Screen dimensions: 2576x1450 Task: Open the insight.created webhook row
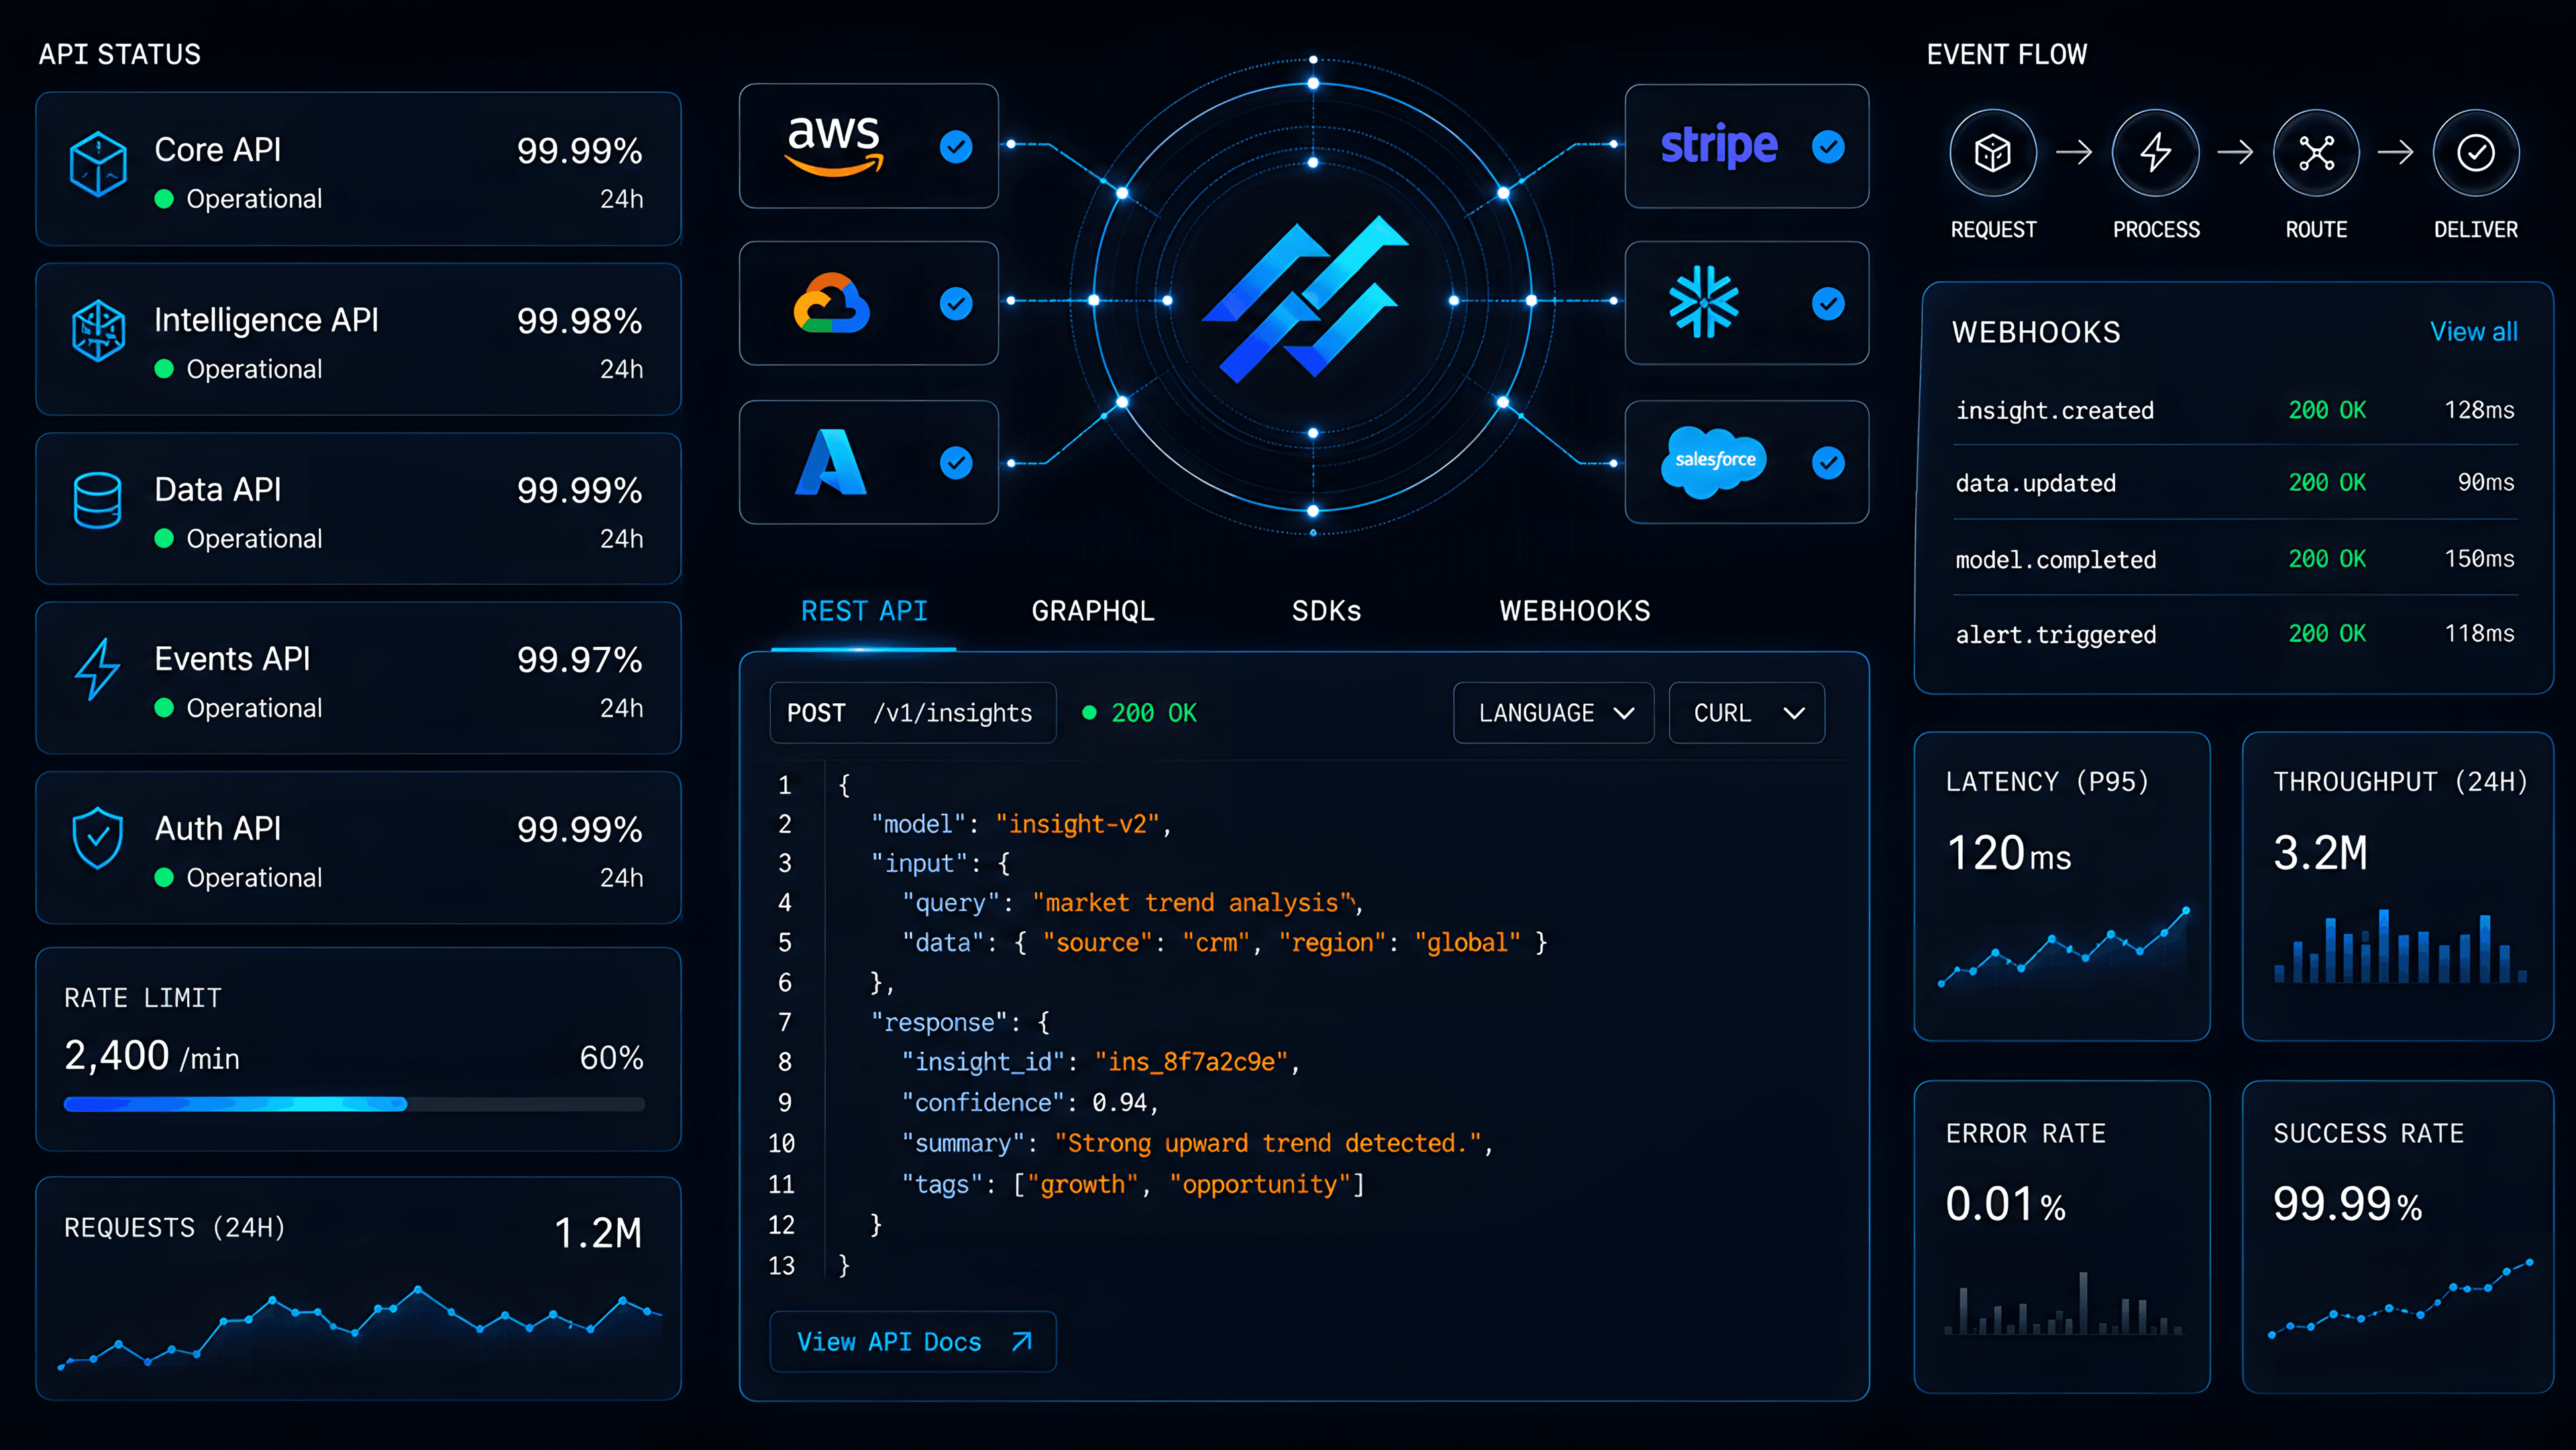click(2235, 410)
